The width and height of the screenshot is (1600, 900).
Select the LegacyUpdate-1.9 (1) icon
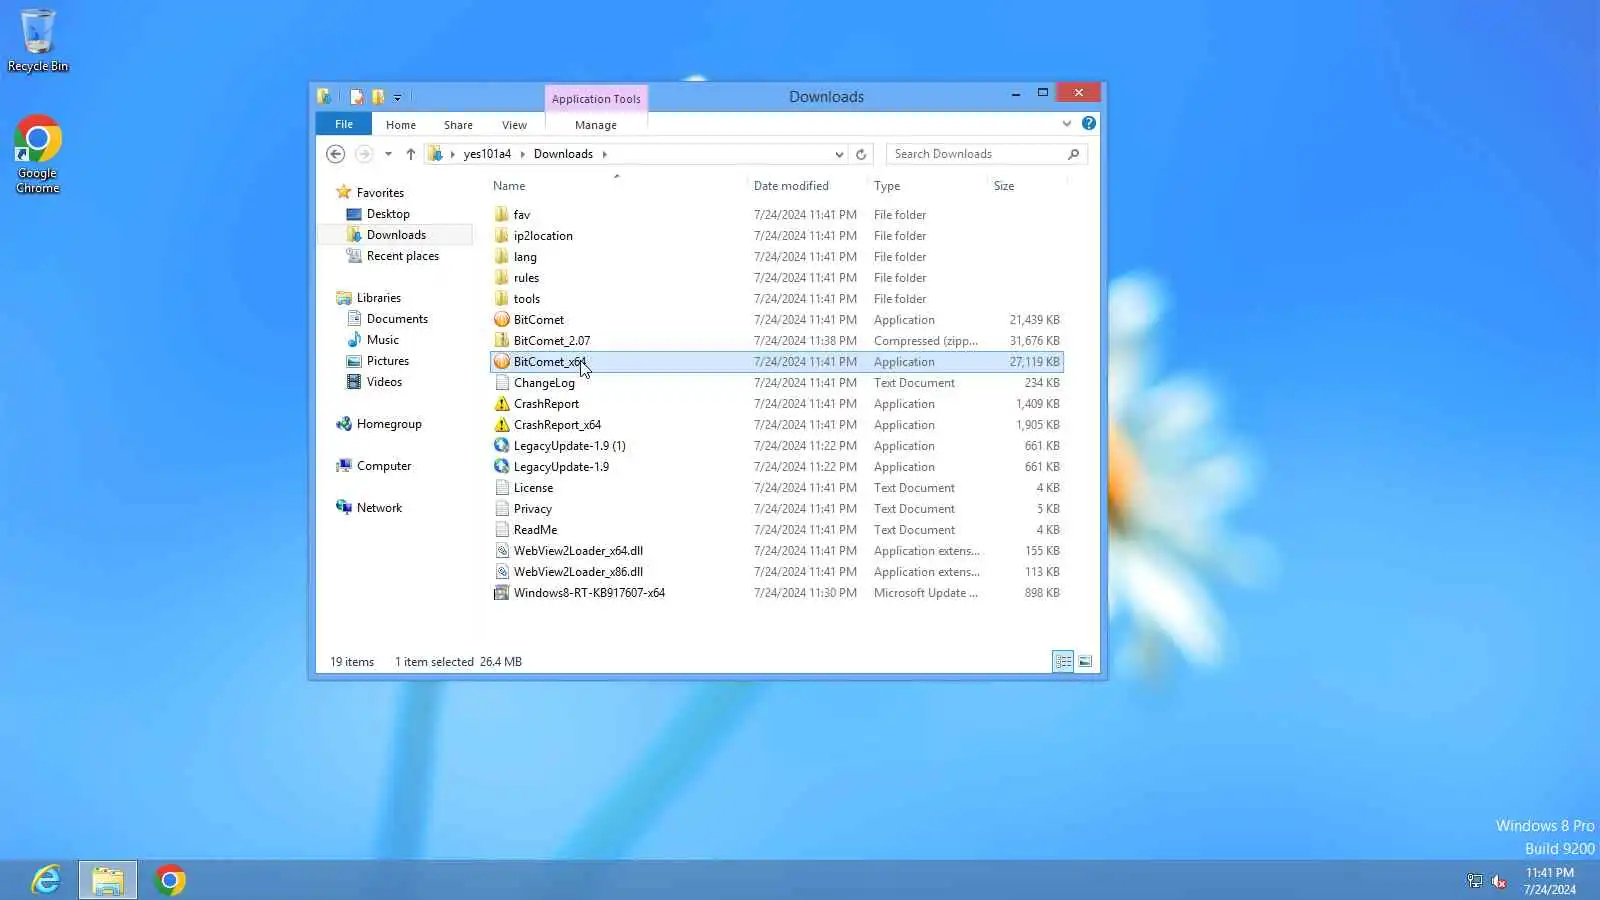502,446
